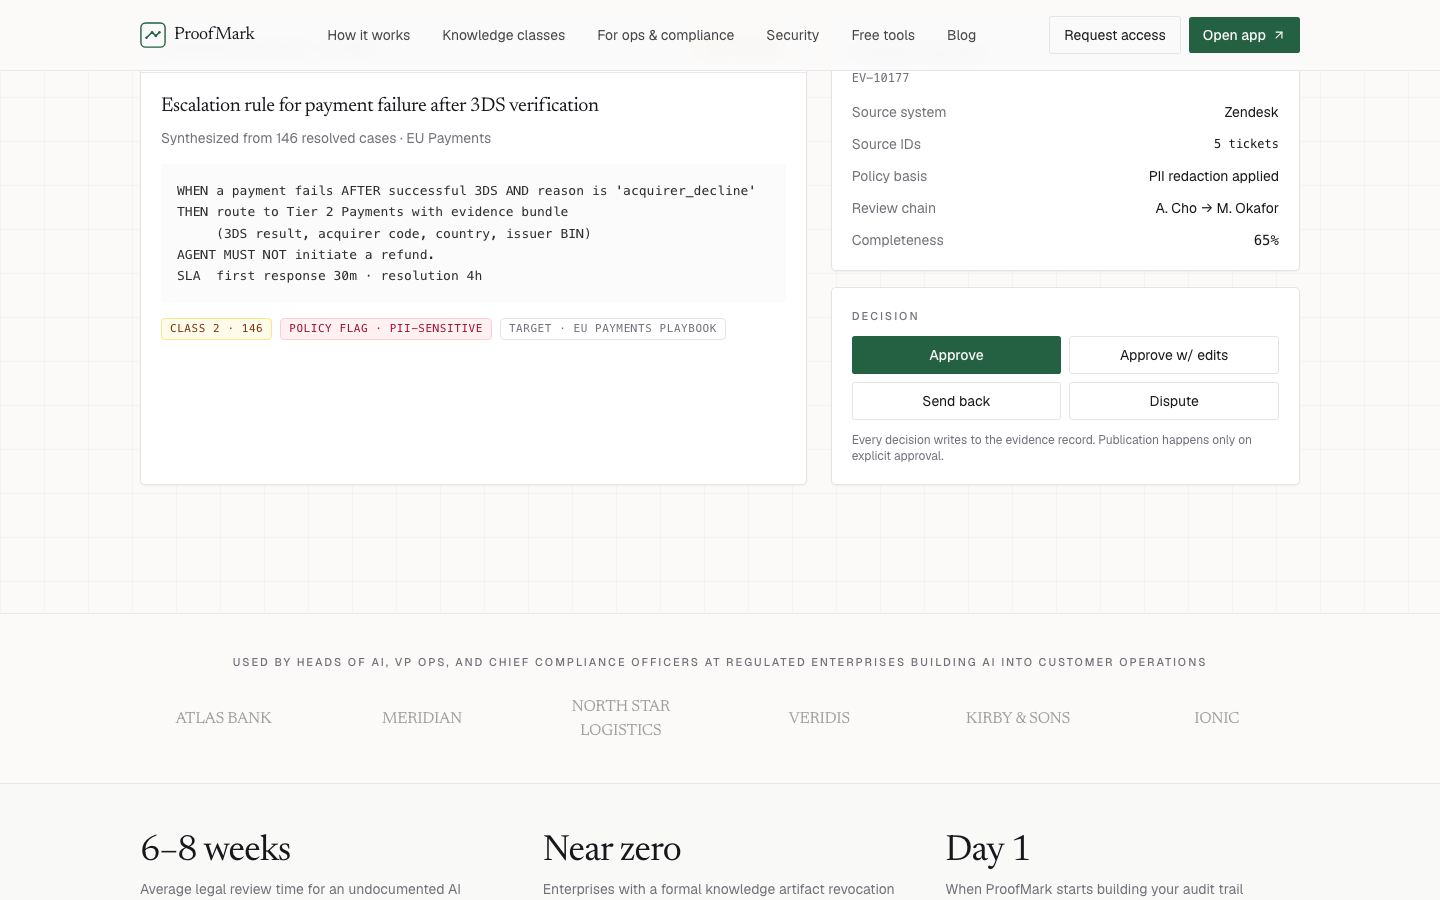Click the 65% completeness value
This screenshot has width=1440, height=900.
coord(1266,240)
